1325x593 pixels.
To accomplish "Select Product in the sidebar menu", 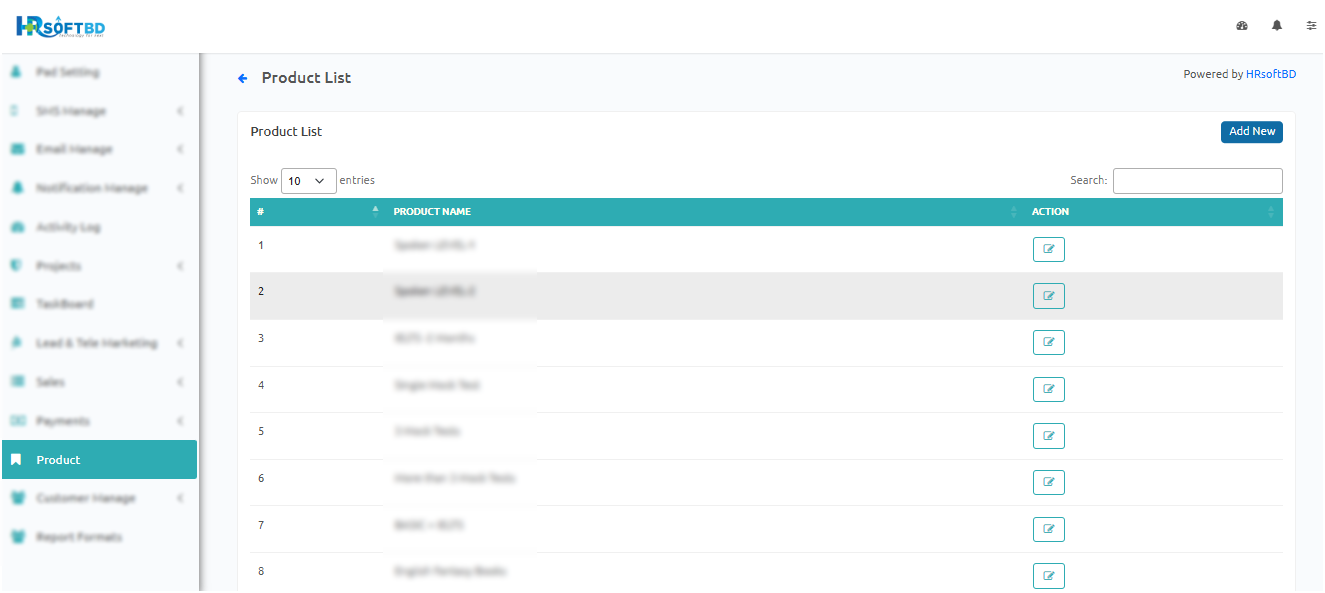I will click(98, 460).
